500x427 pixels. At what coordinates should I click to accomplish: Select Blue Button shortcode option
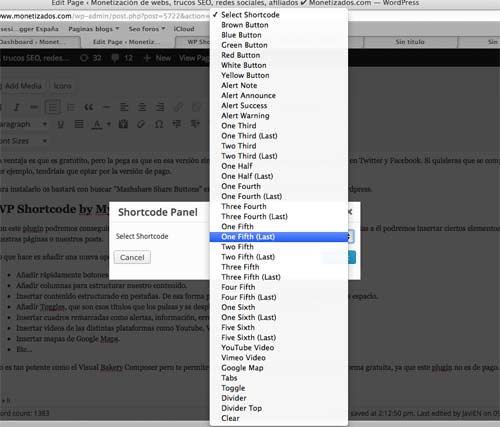(279, 35)
